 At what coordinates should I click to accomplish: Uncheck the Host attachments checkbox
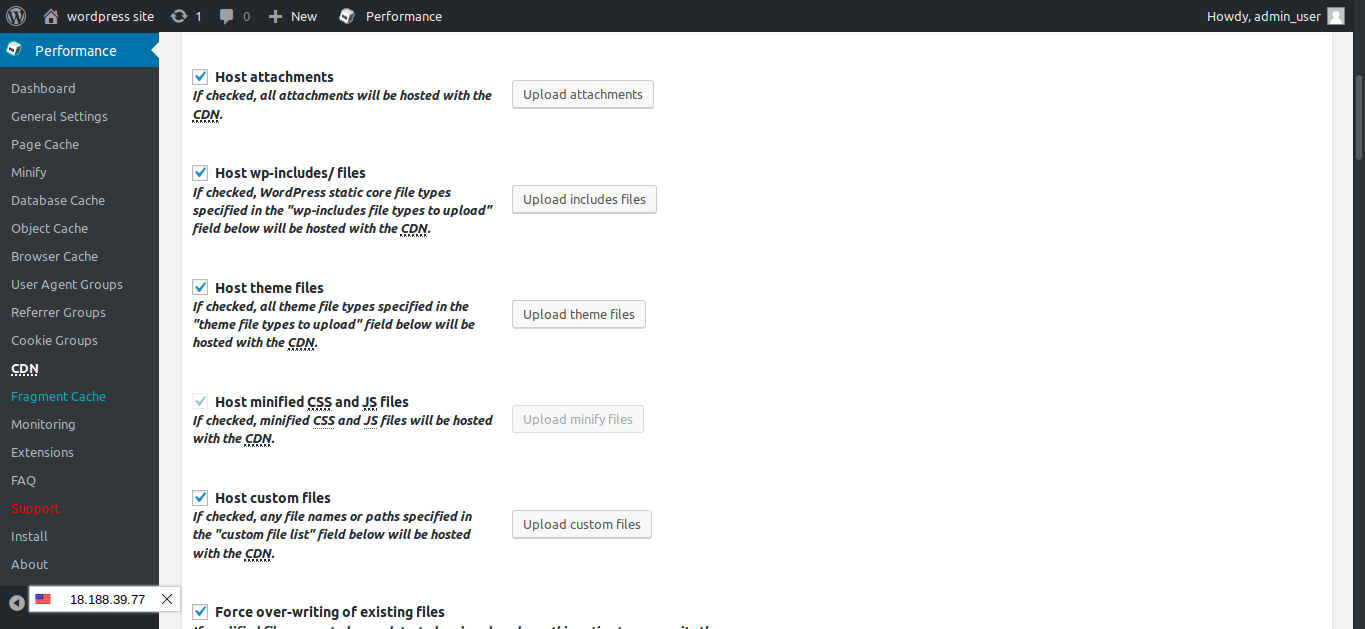(200, 77)
